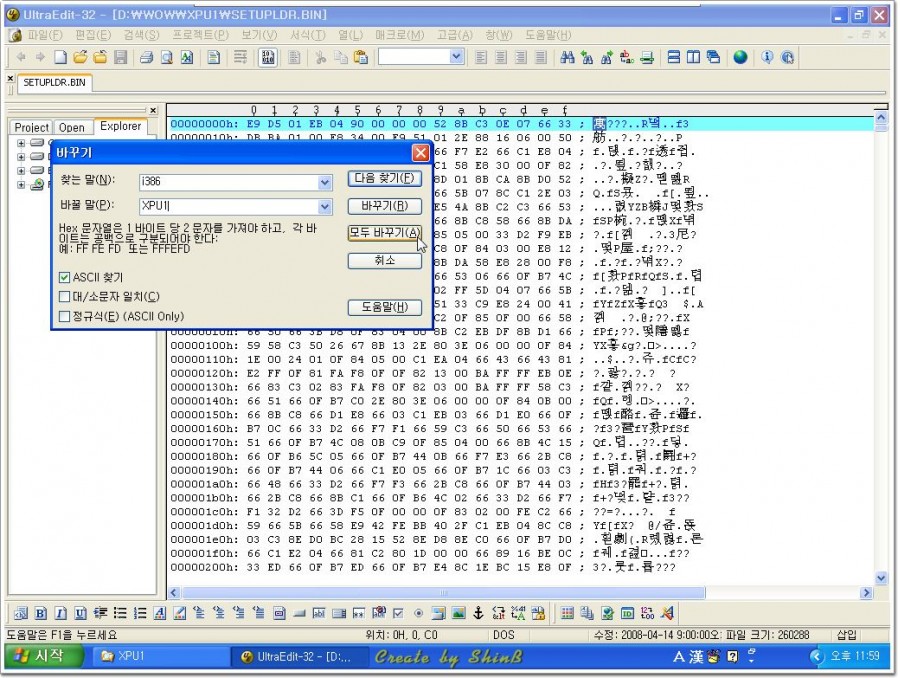Image resolution: width=900 pixels, height=678 pixels.
Task: Expand the fourth tree node in Explorer
Action: tap(21, 185)
